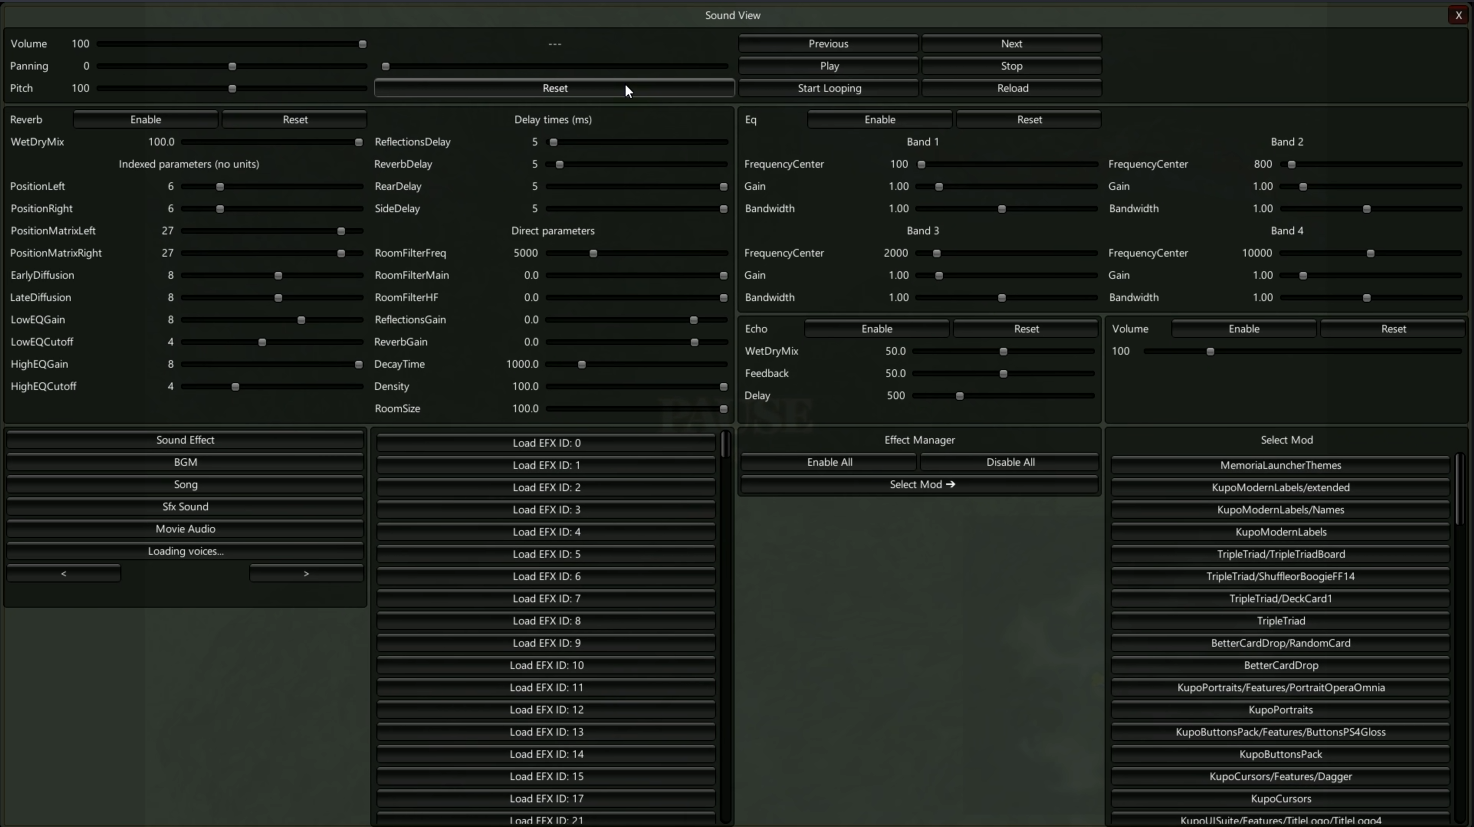Stop the sound playback
The image size is (1474, 827).
tap(1012, 66)
